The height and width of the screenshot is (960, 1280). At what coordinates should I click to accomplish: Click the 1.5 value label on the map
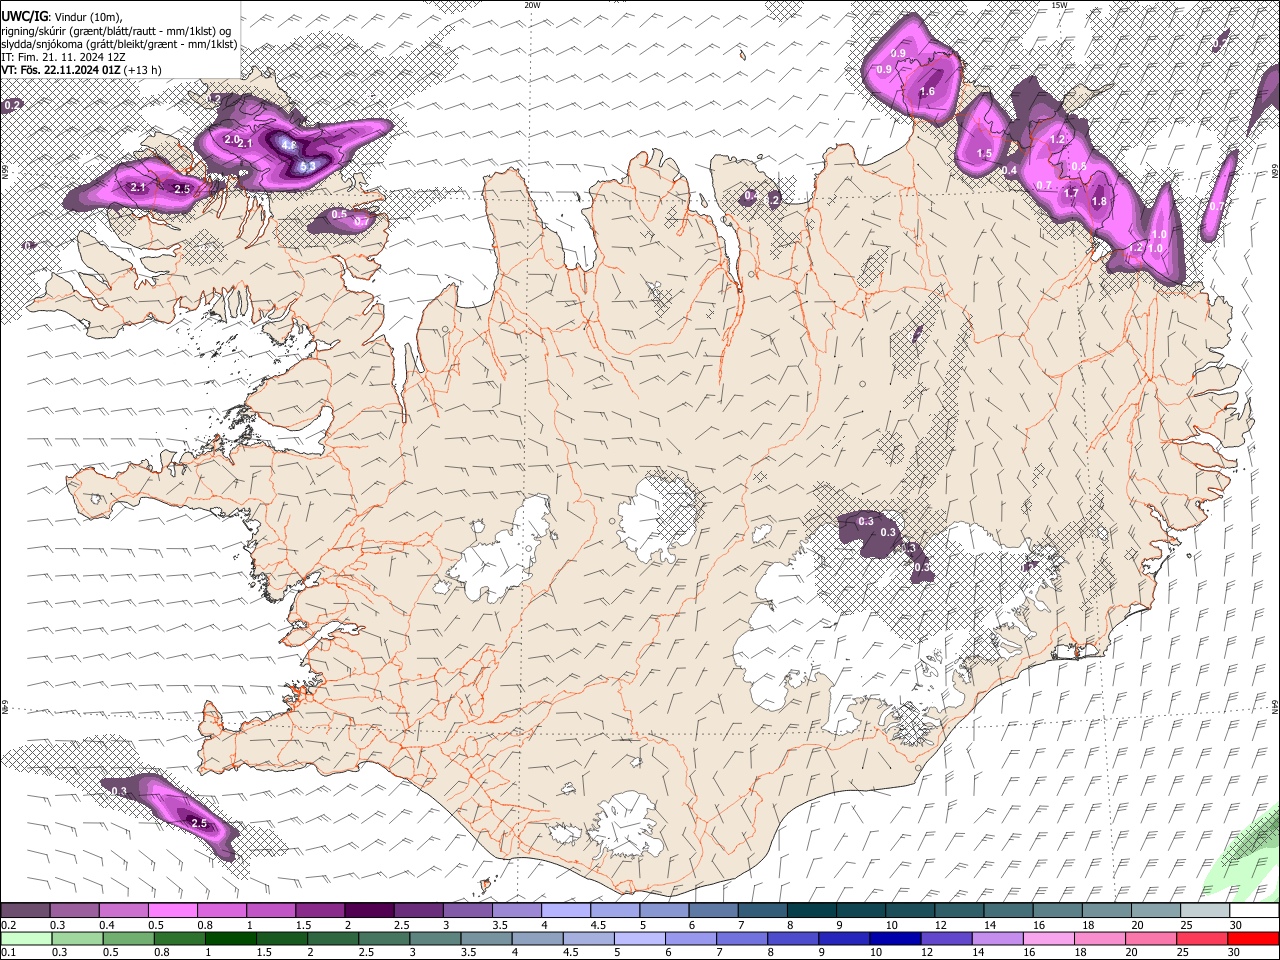click(x=984, y=154)
